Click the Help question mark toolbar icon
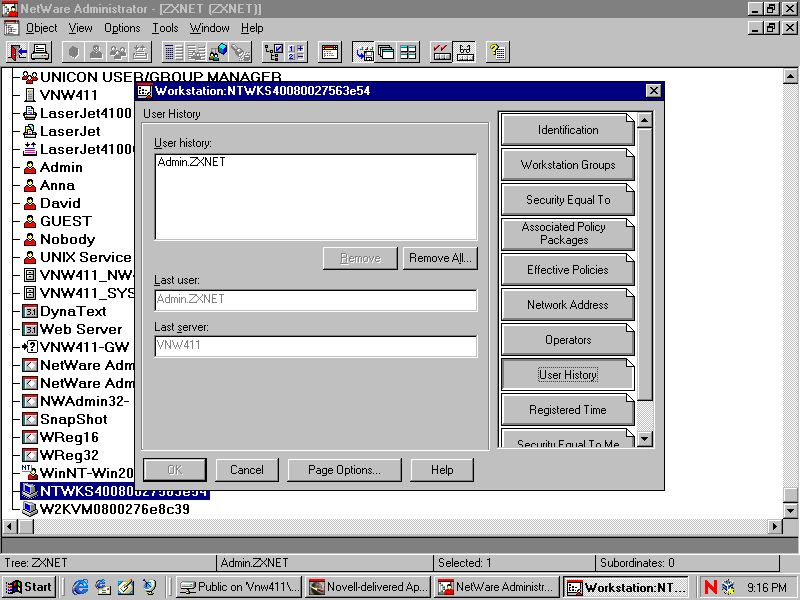The height and width of the screenshot is (600, 800). (497, 52)
